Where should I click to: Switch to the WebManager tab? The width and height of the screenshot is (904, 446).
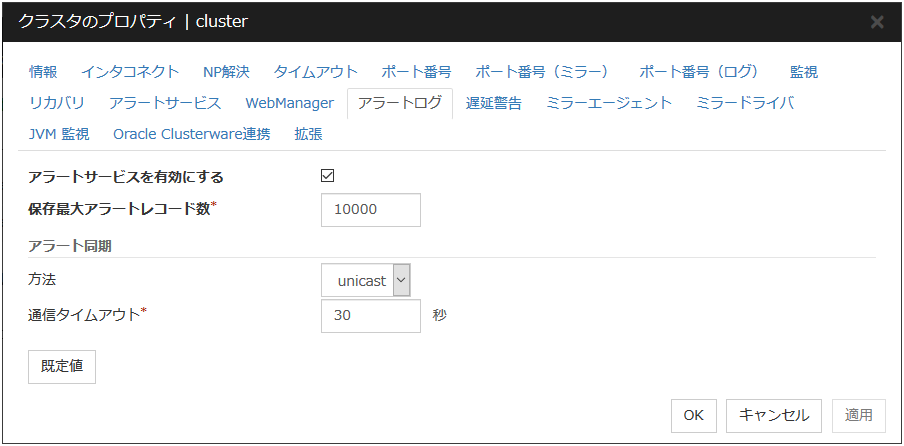point(289,103)
